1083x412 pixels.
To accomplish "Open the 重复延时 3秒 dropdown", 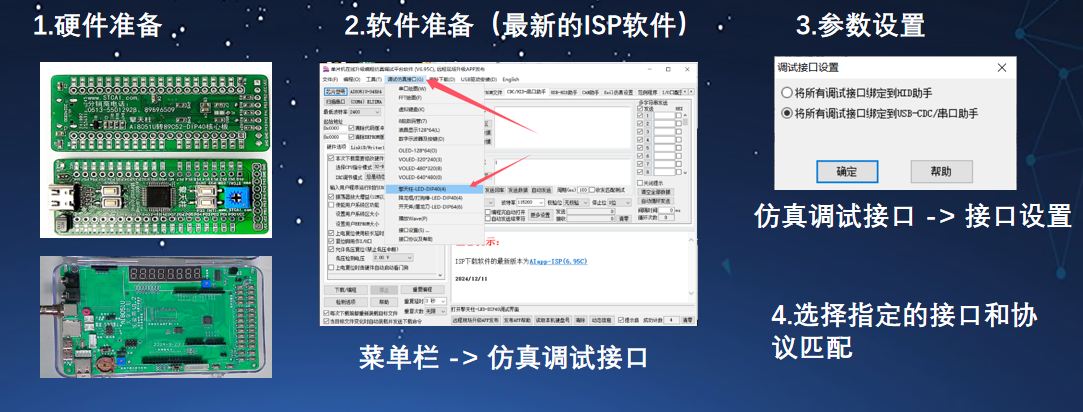I will pos(435,301).
